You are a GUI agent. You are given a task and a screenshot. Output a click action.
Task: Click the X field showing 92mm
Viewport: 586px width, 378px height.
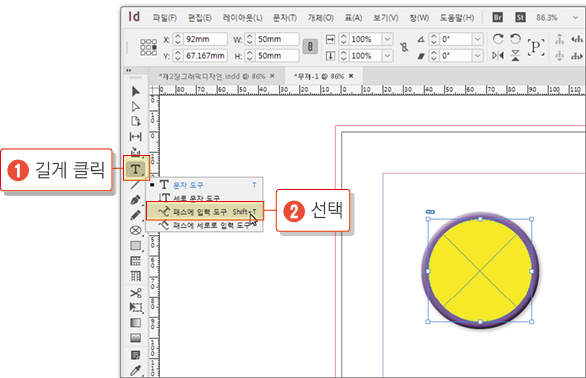[x=205, y=39]
